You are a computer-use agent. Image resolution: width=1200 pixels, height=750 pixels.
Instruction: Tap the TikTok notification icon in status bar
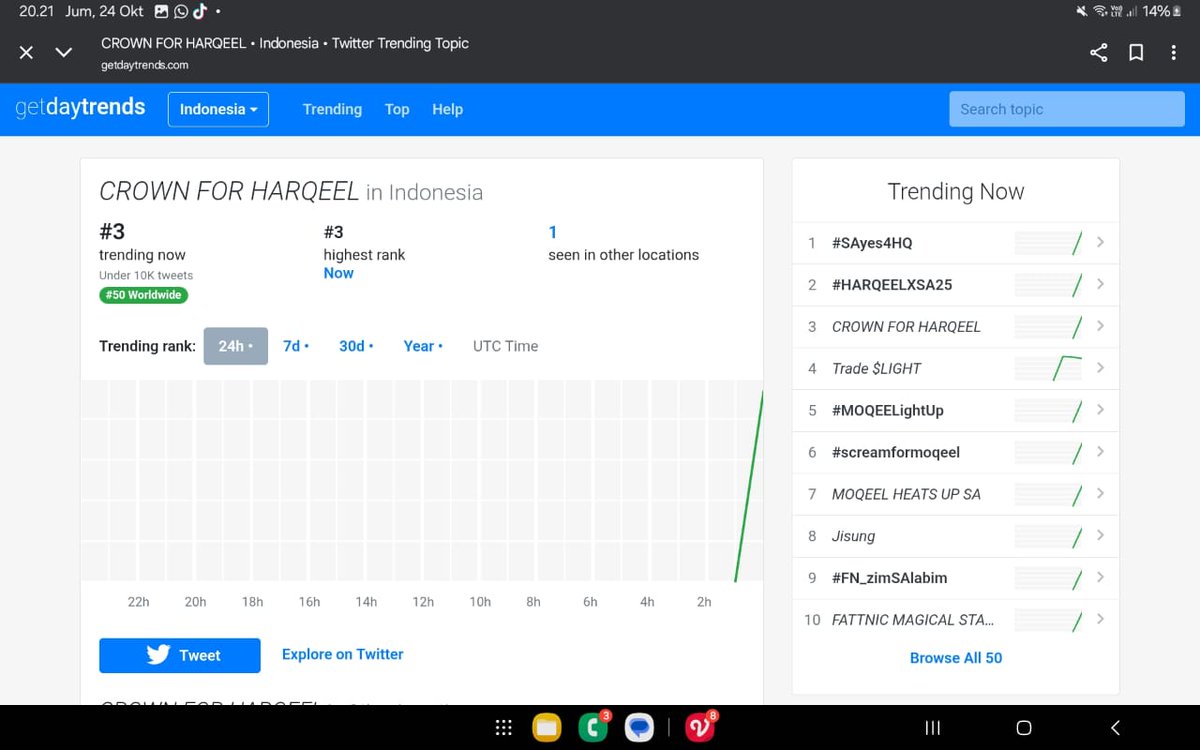[x=200, y=12]
